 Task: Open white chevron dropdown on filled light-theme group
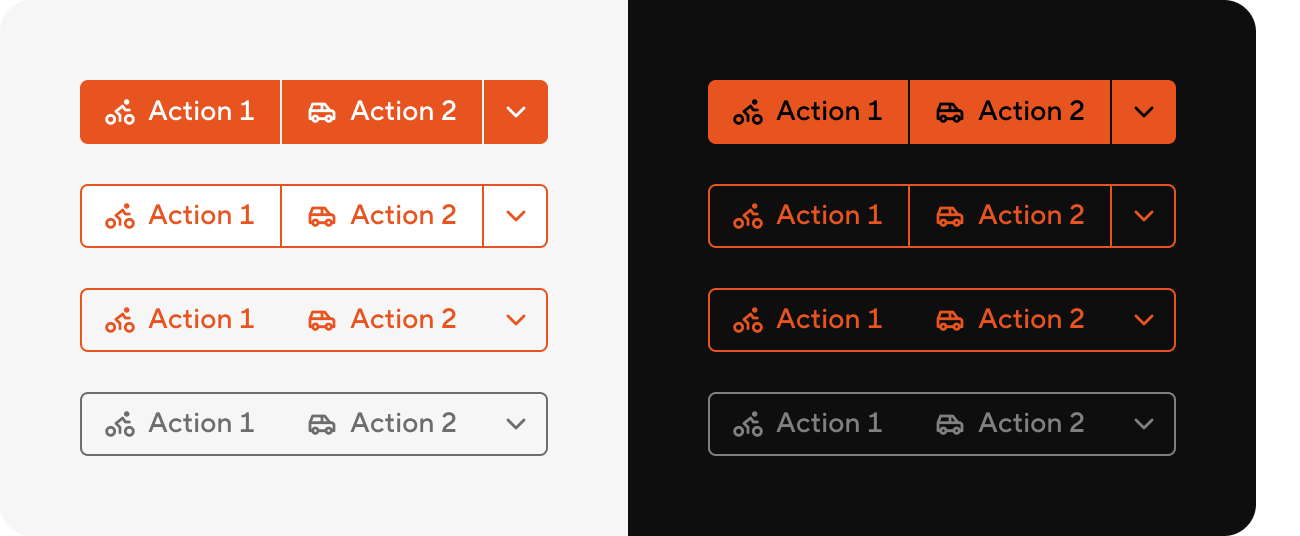pyautogui.click(x=516, y=112)
